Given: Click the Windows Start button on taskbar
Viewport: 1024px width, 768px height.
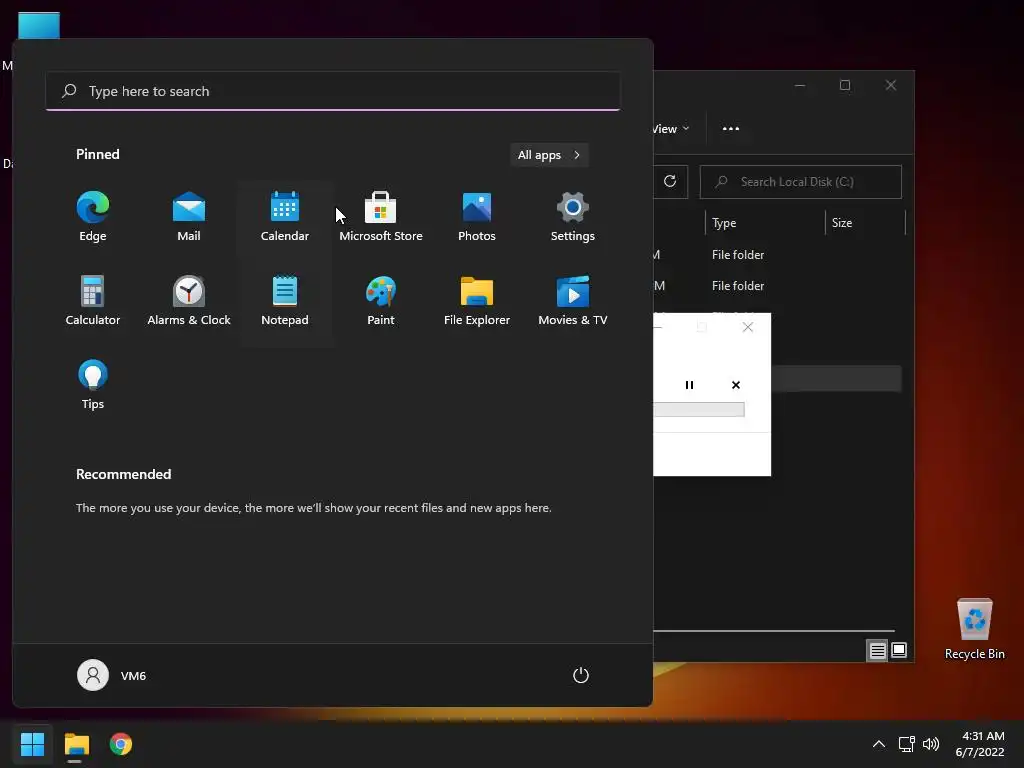Looking at the screenshot, I should pyautogui.click(x=32, y=744).
